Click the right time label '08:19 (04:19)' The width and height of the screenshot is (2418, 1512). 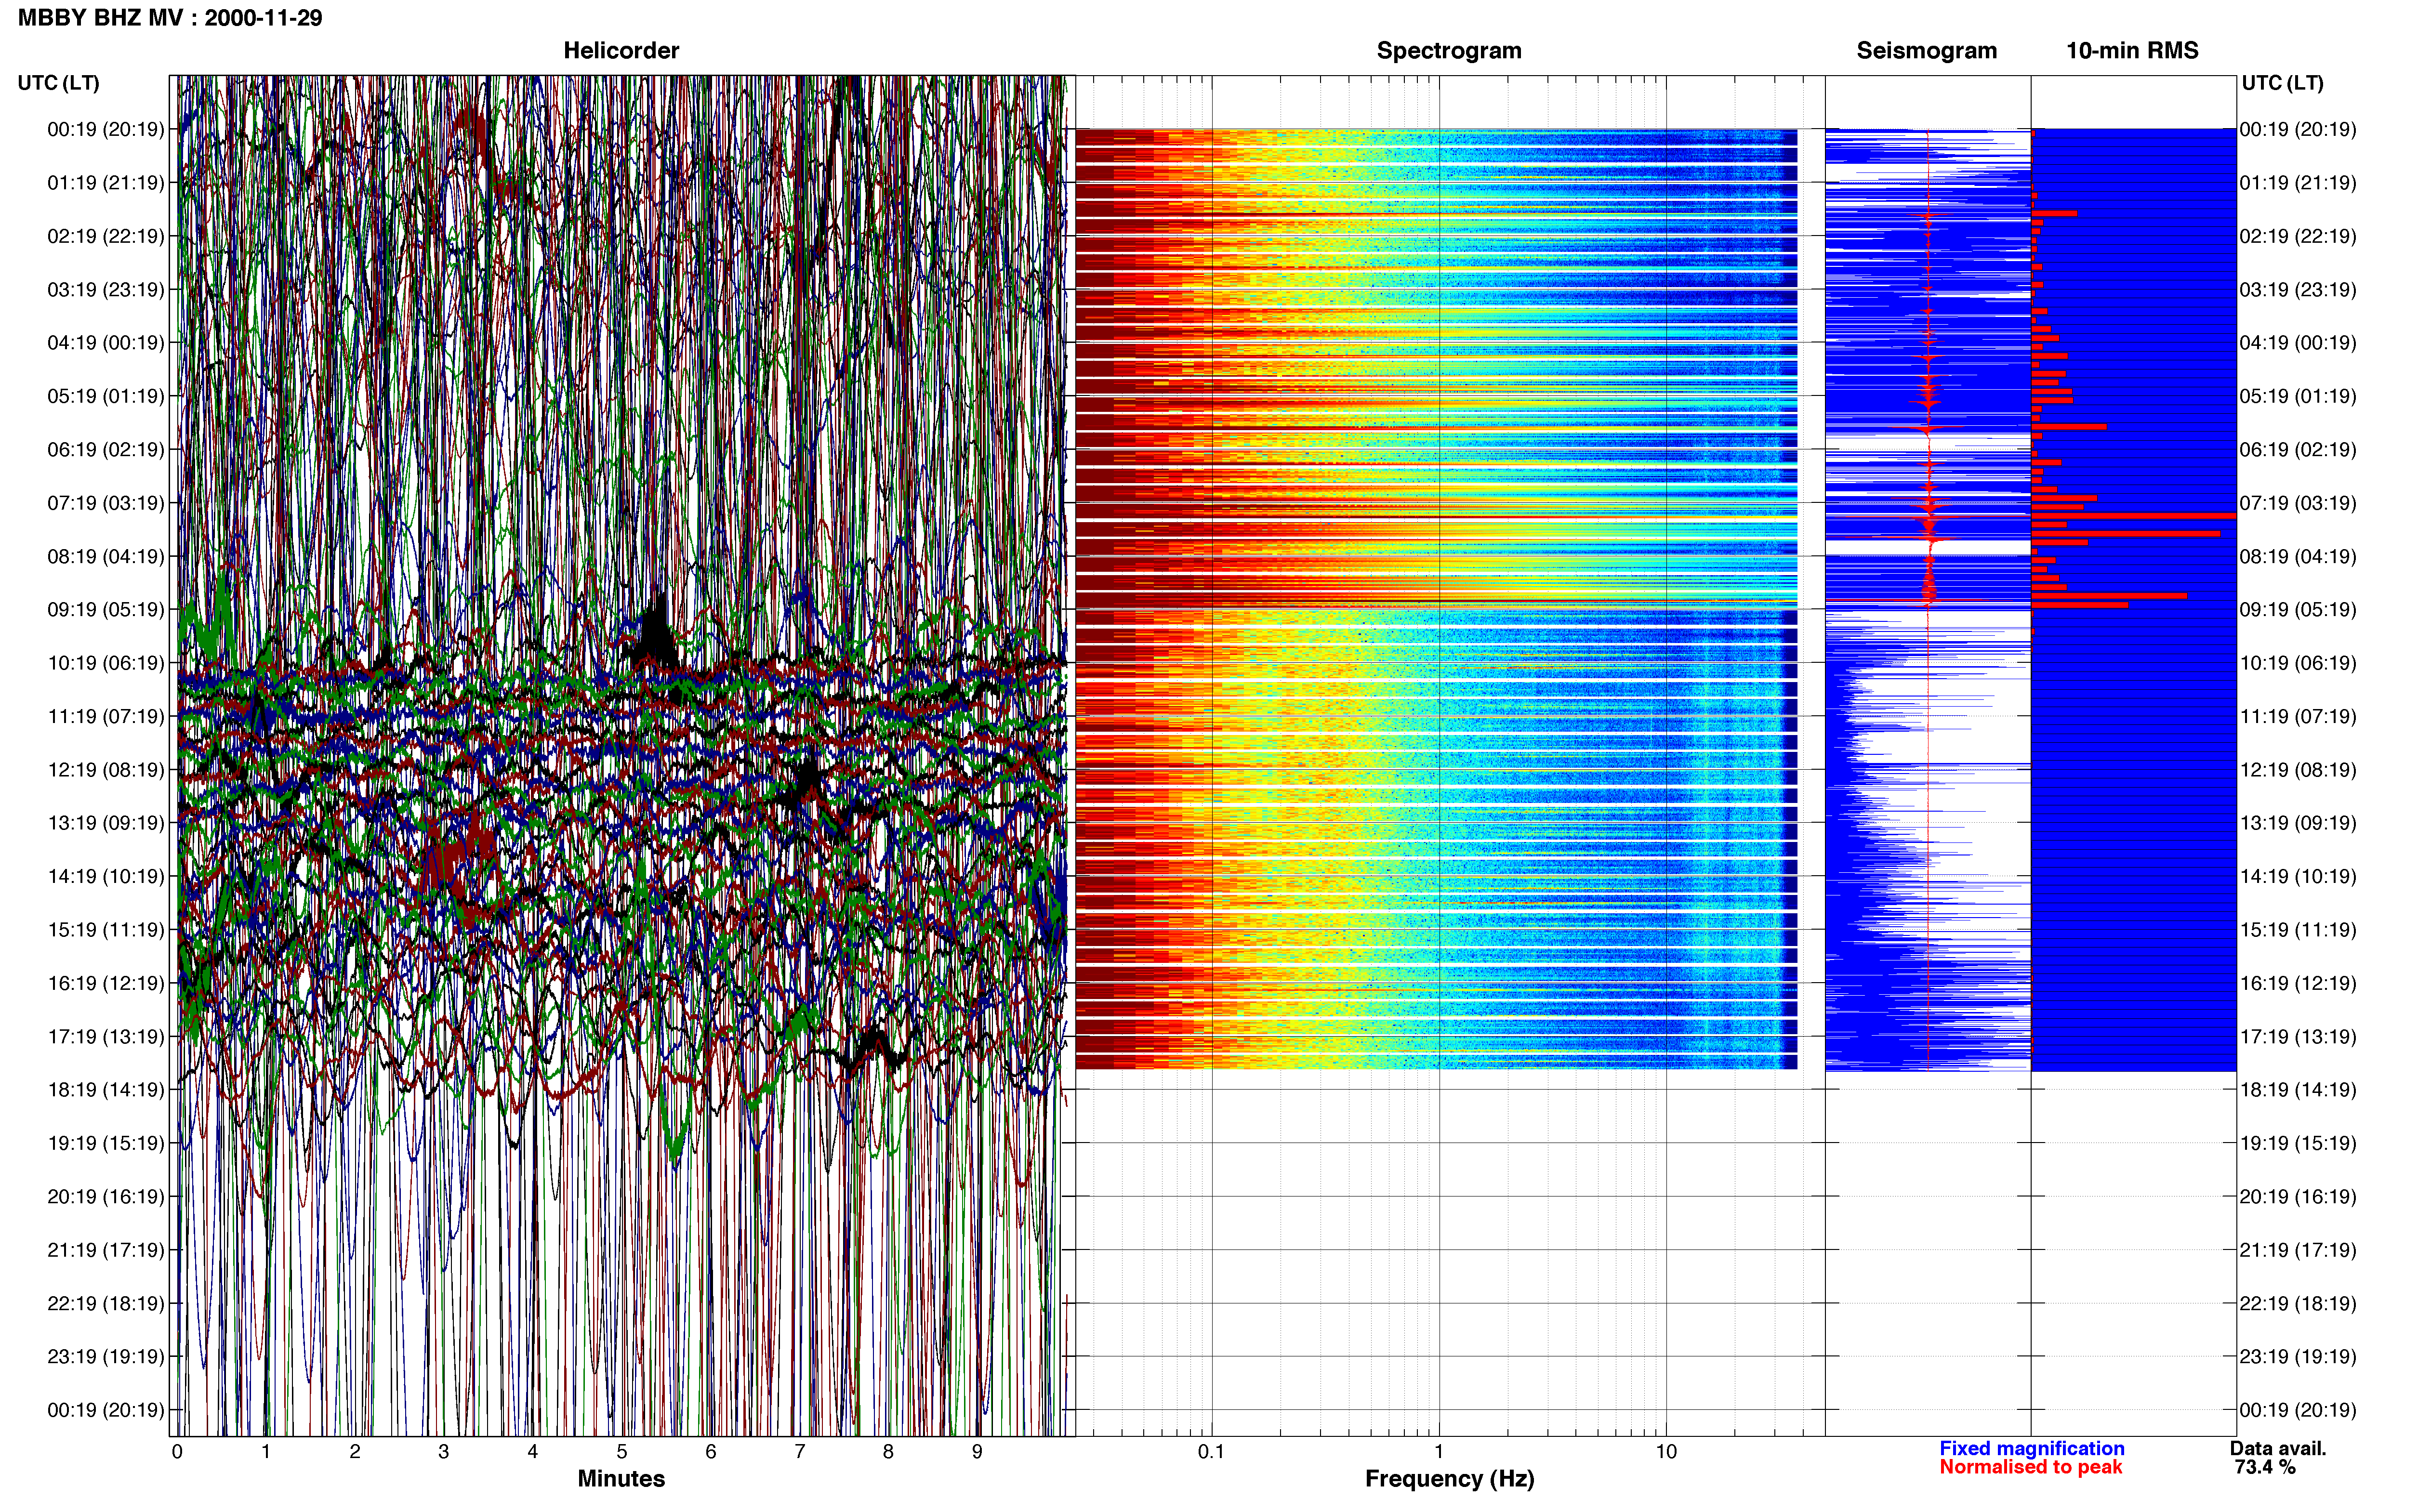pyautogui.click(x=2298, y=556)
